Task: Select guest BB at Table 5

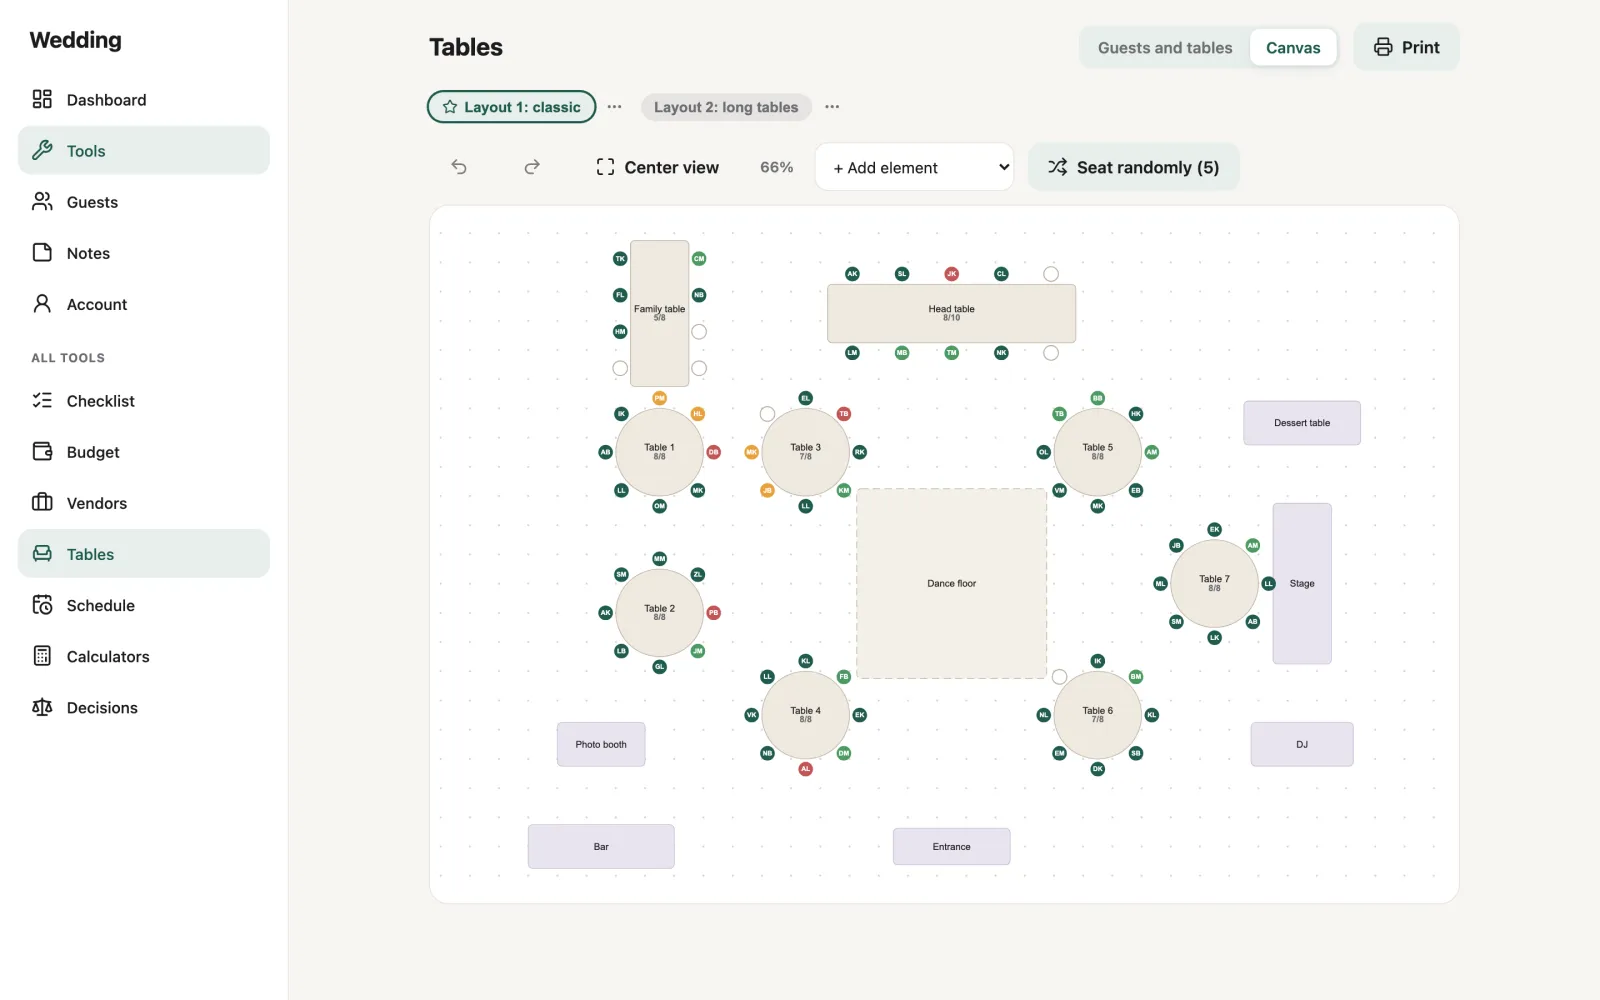Action: tap(1098, 398)
